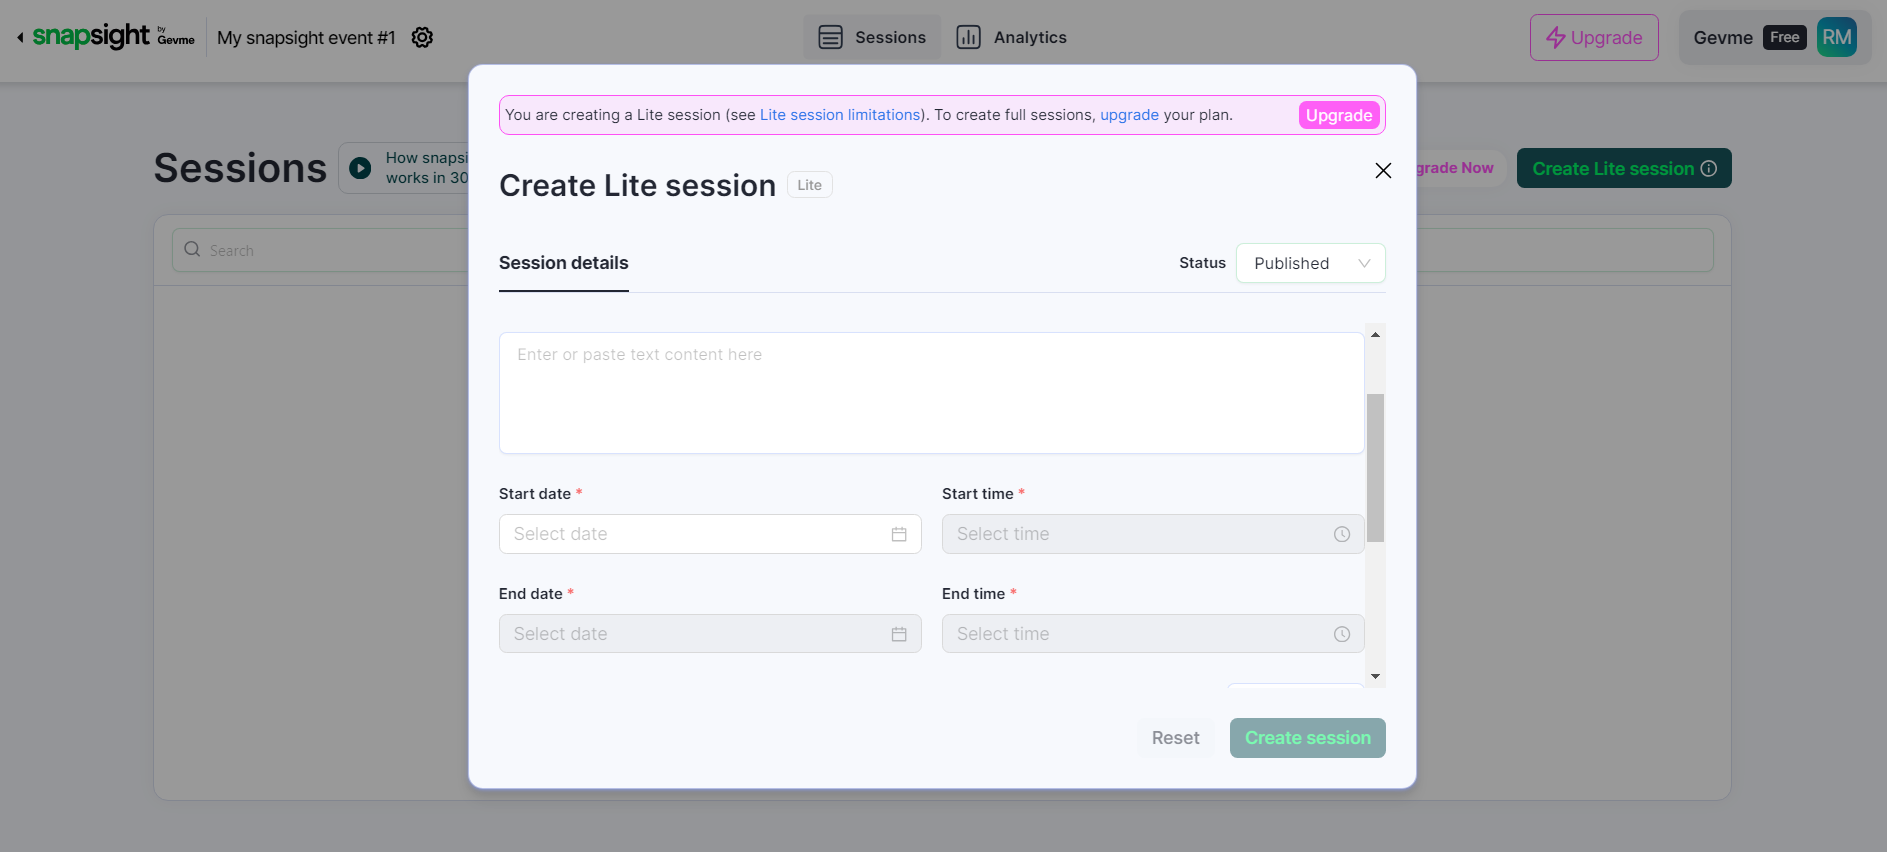Select the Session details tab
Viewport: 1887px width, 852px height.
pyautogui.click(x=563, y=263)
